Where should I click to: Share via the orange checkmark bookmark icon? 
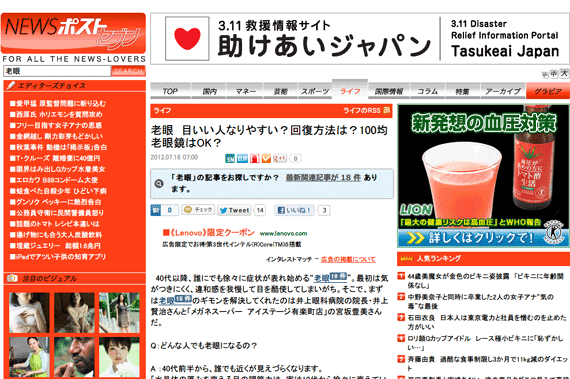coord(266,158)
